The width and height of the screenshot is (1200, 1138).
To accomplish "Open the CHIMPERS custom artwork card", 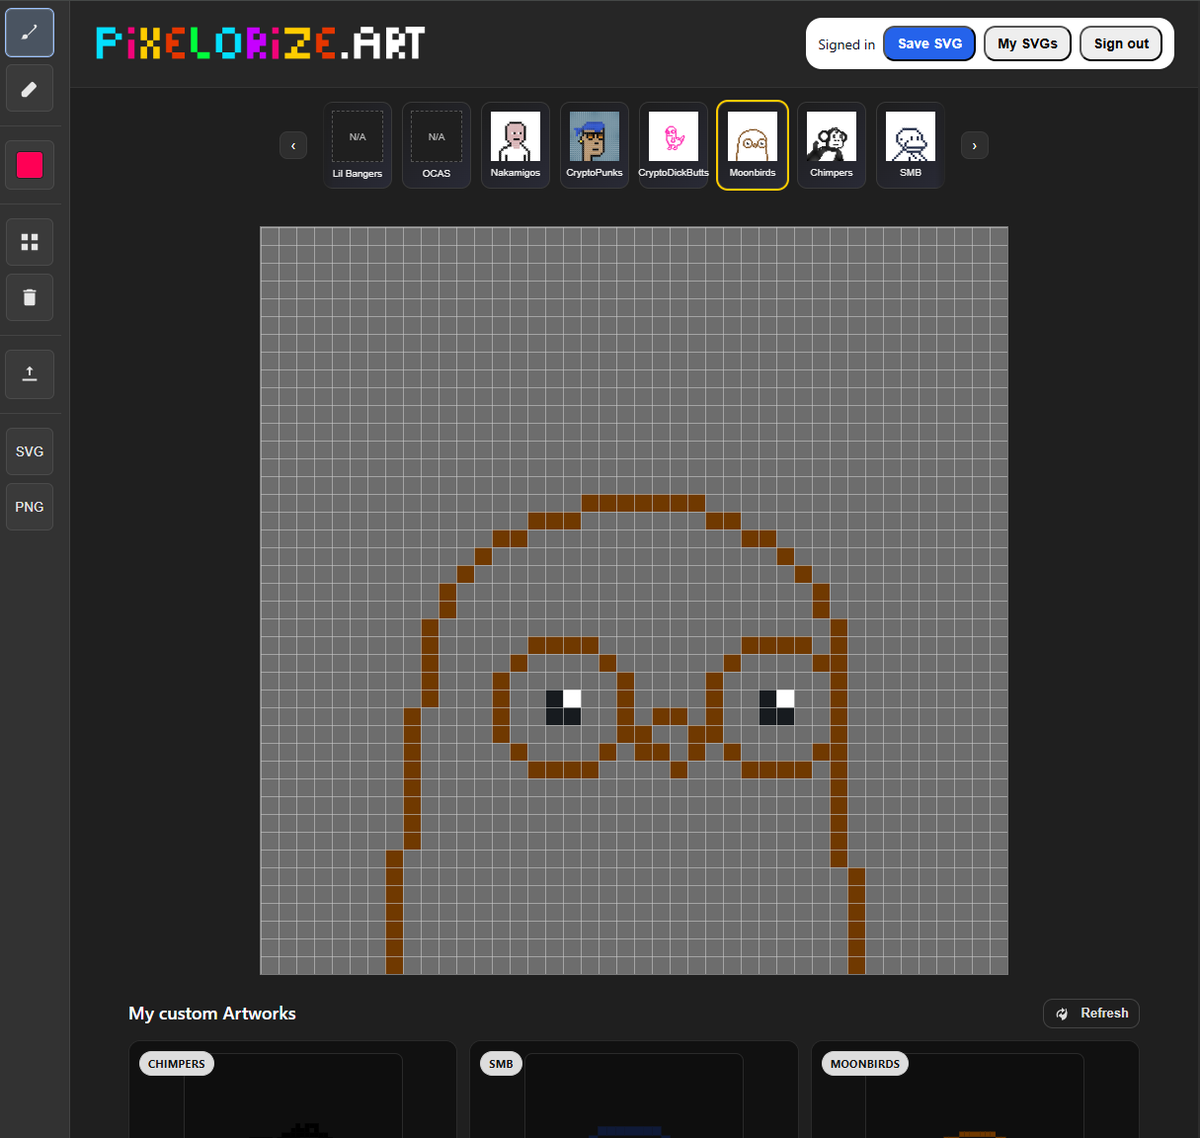I will pos(292,1089).
